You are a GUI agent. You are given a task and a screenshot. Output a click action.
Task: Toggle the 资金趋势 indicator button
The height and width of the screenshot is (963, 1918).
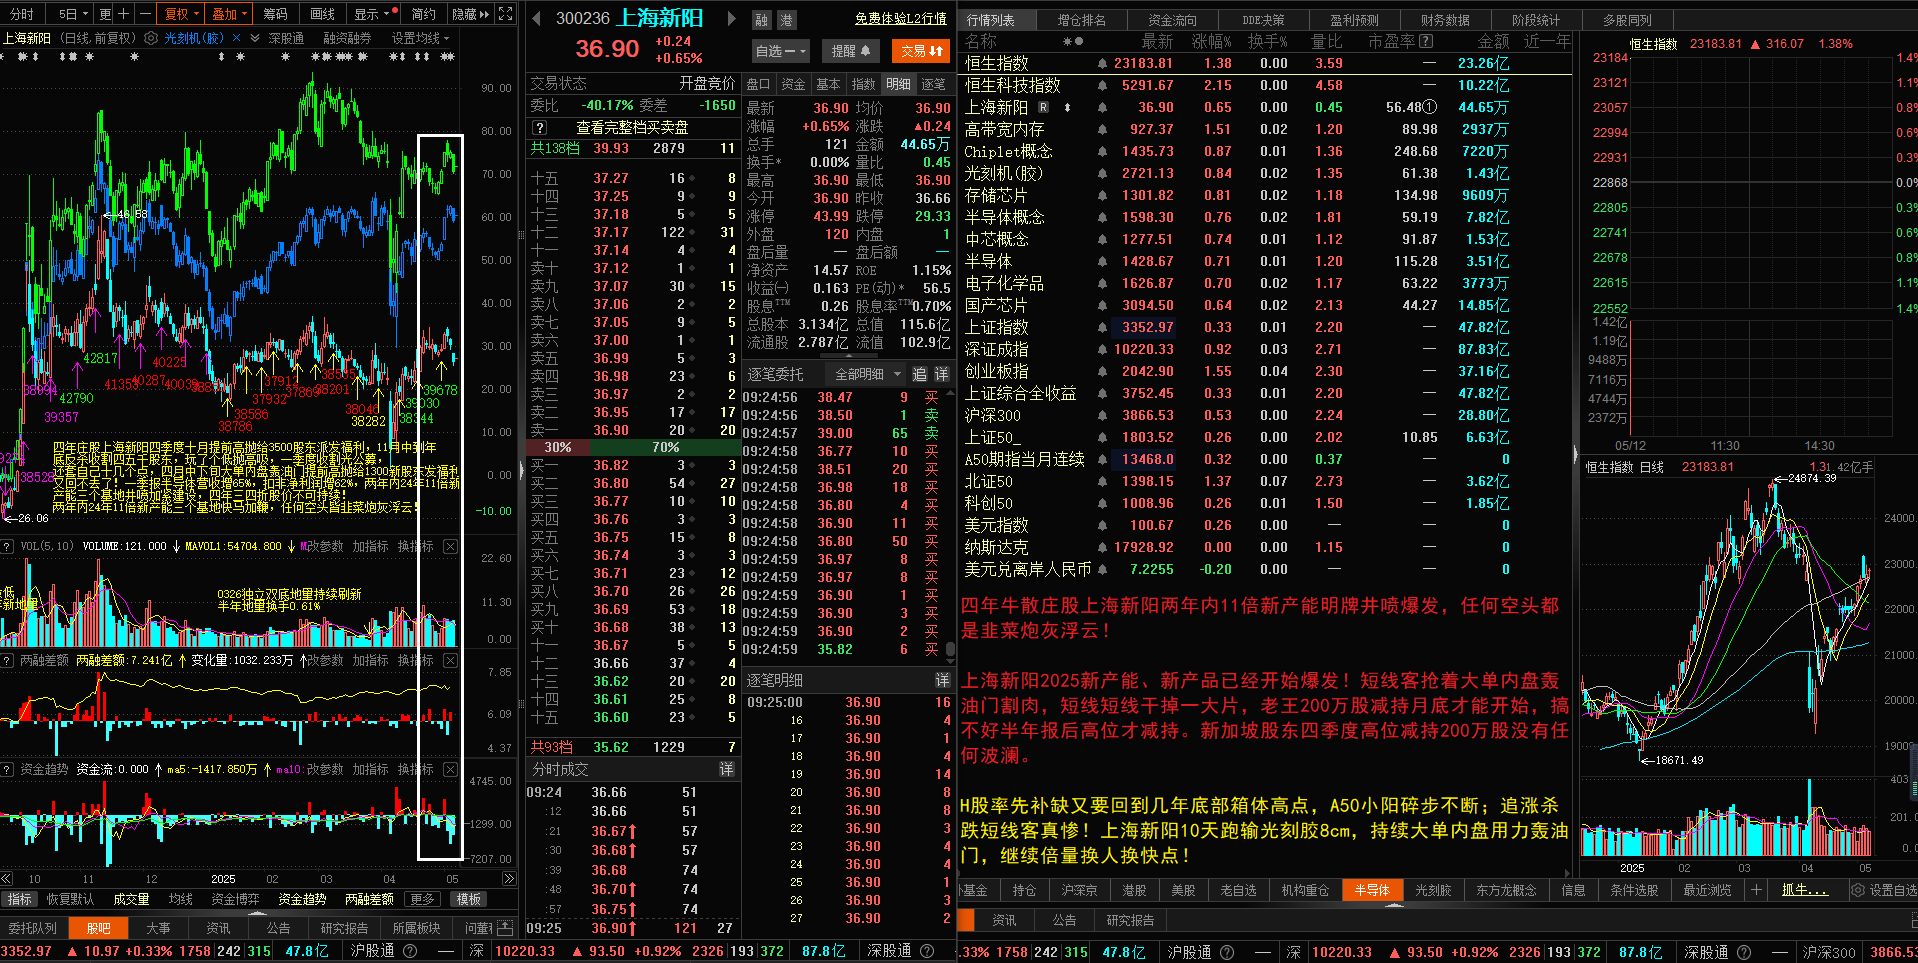pos(302,899)
